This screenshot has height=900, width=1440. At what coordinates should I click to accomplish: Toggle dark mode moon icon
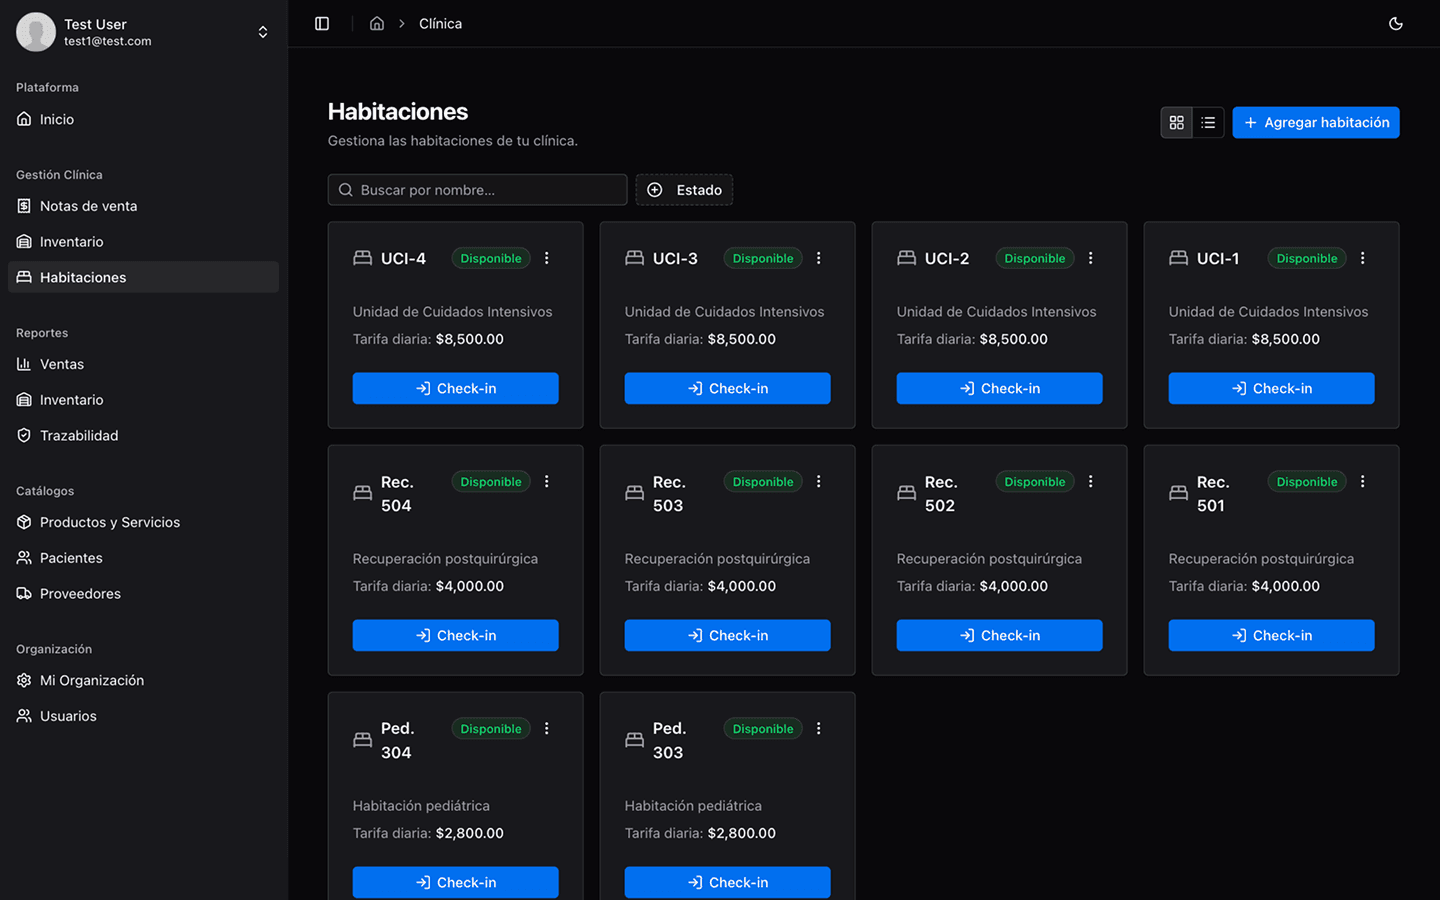pos(1395,24)
